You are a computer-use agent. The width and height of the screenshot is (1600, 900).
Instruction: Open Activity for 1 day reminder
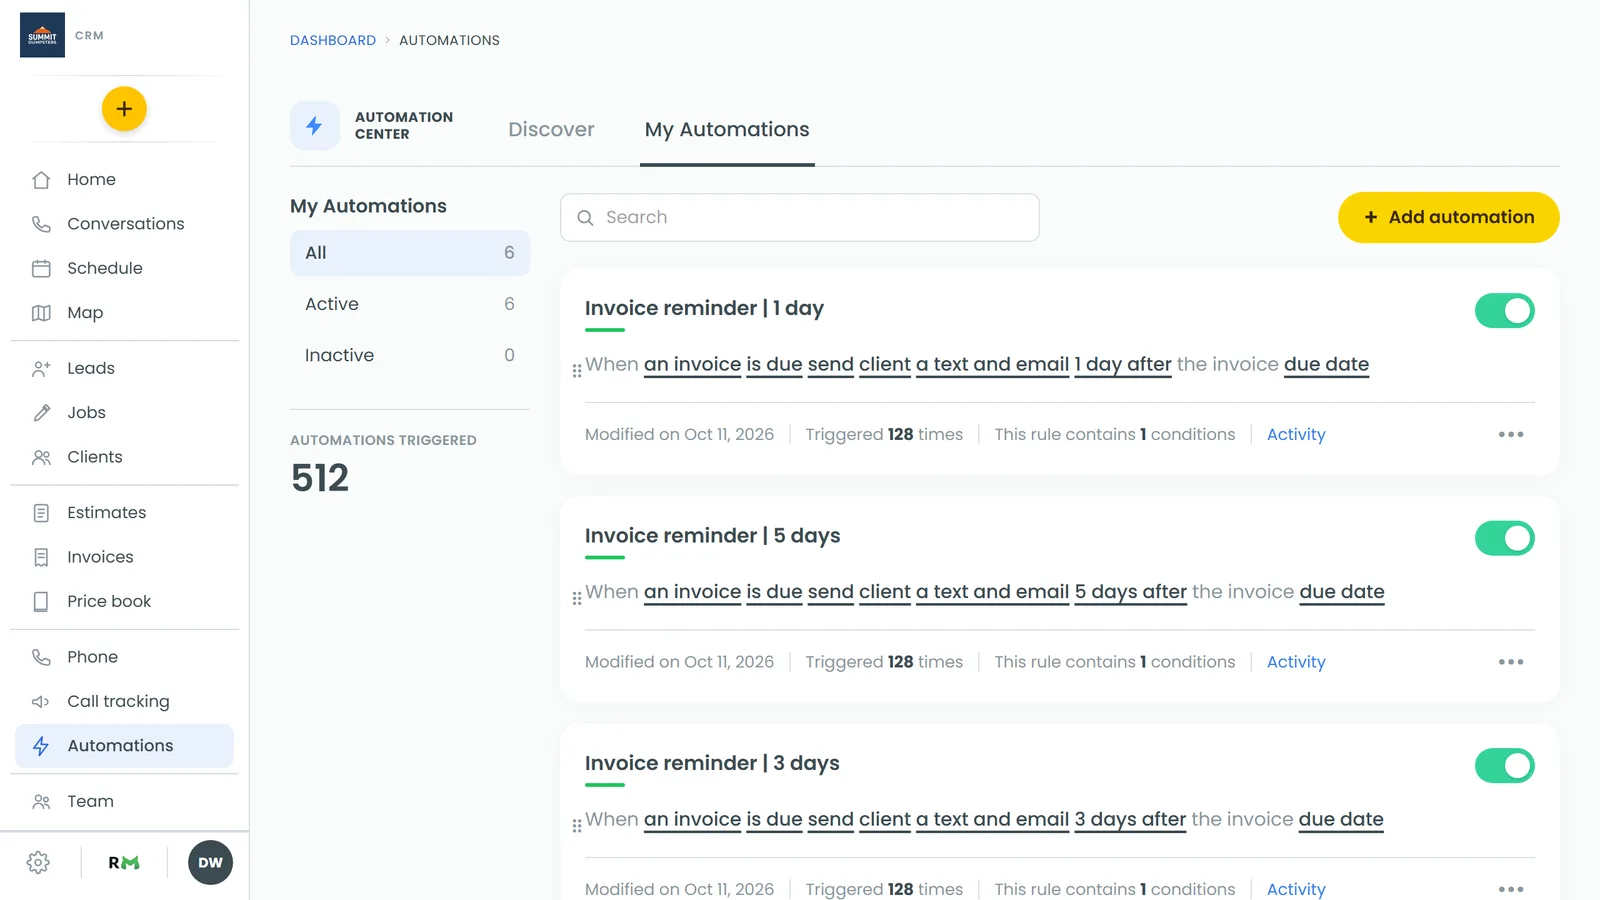pyautogui.click(x=1296, y=435)
